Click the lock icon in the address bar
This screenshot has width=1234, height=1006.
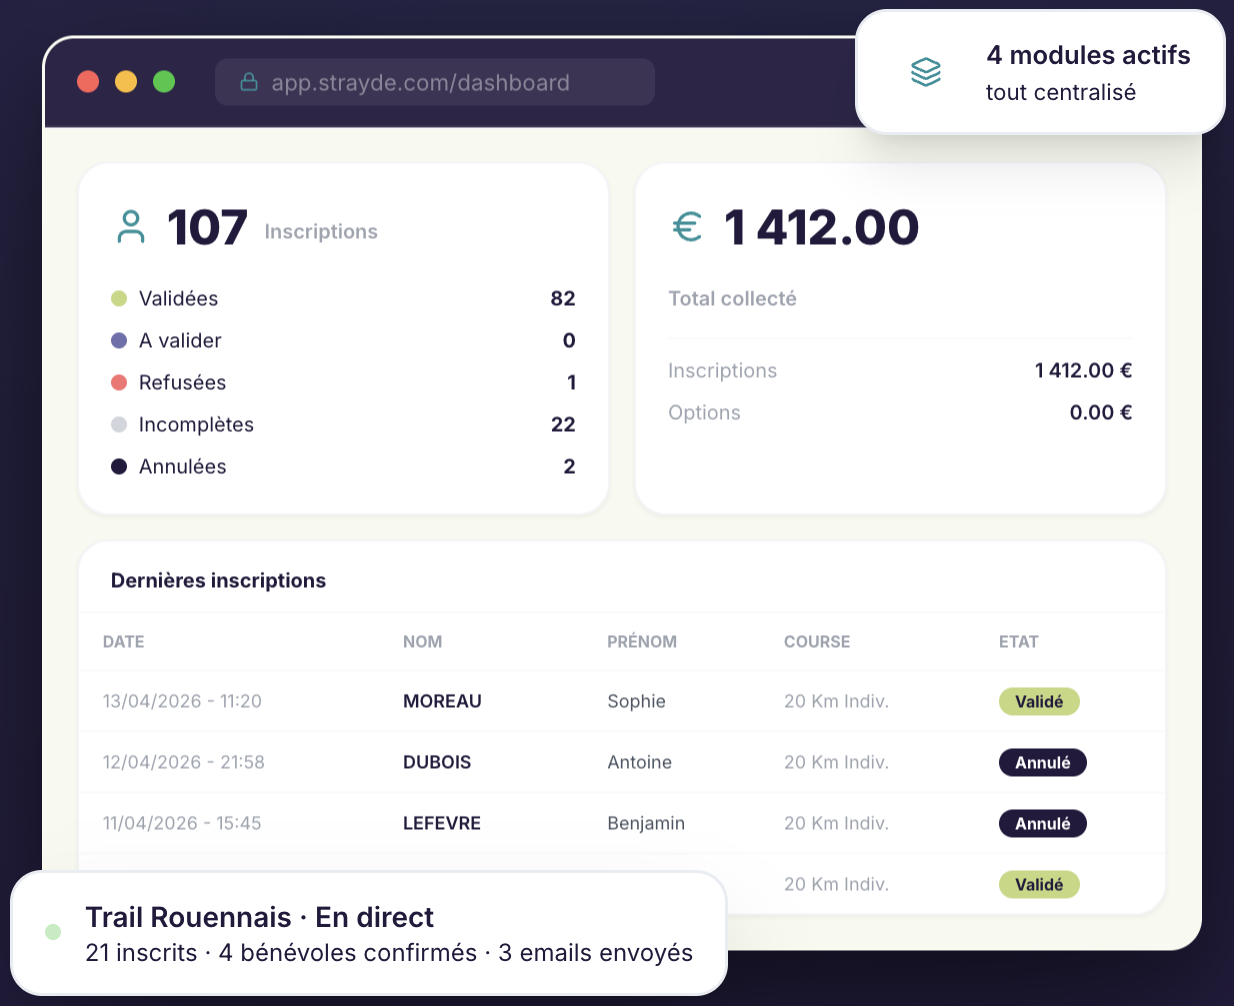[249, 82]
